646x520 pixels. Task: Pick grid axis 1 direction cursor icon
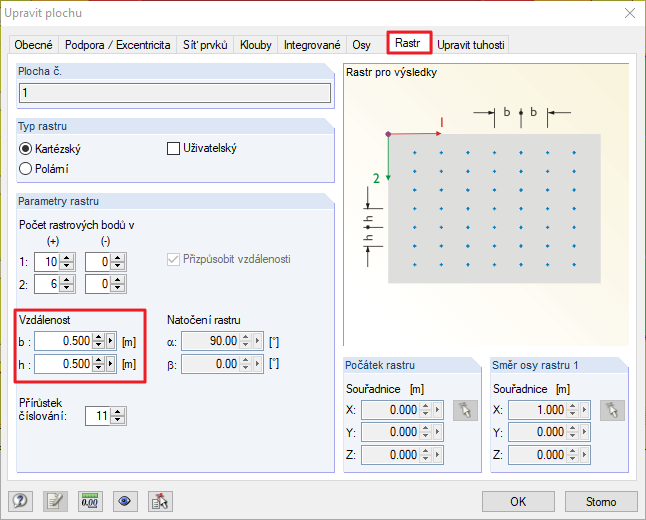click(612, 410)
